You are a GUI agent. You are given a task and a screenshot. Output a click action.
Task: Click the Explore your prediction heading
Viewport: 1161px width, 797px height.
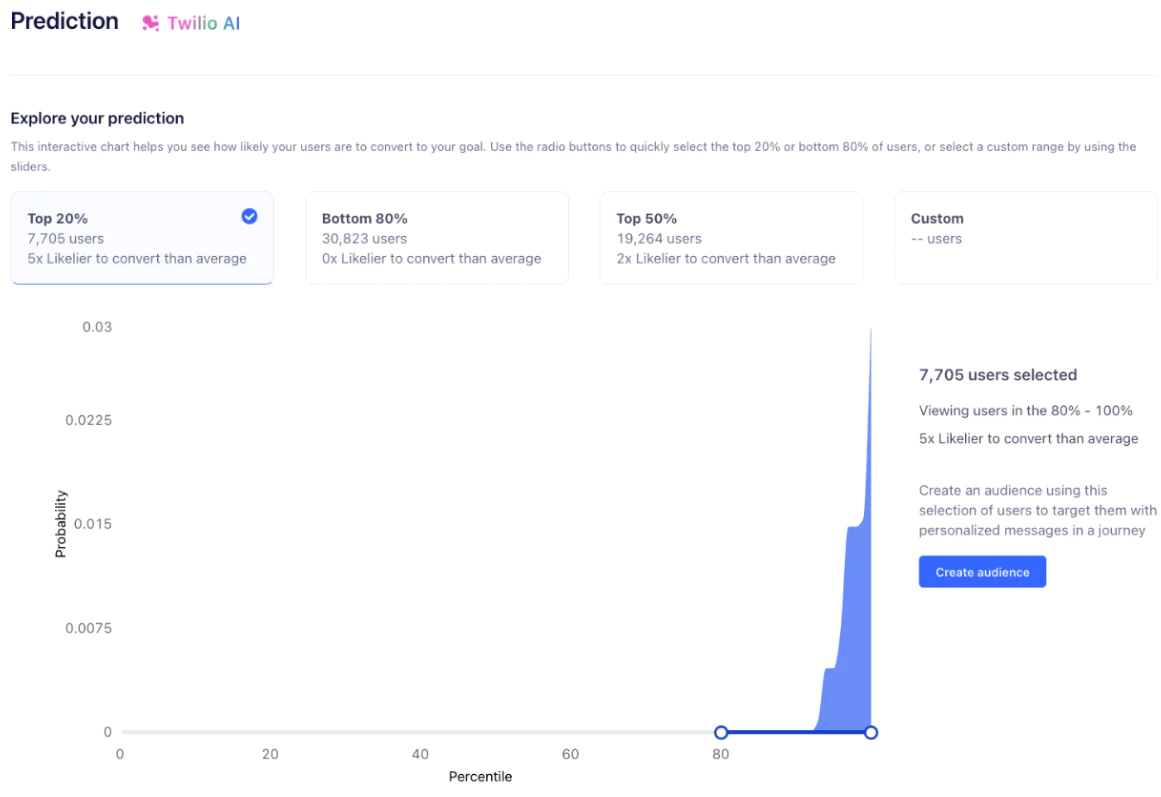(97, 118)
